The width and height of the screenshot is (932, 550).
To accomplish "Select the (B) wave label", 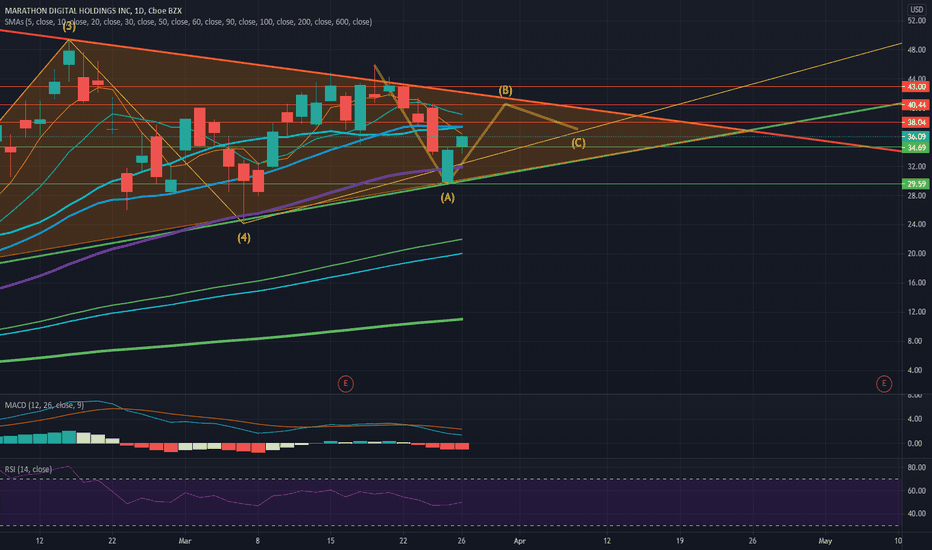I will click(505, 91).
